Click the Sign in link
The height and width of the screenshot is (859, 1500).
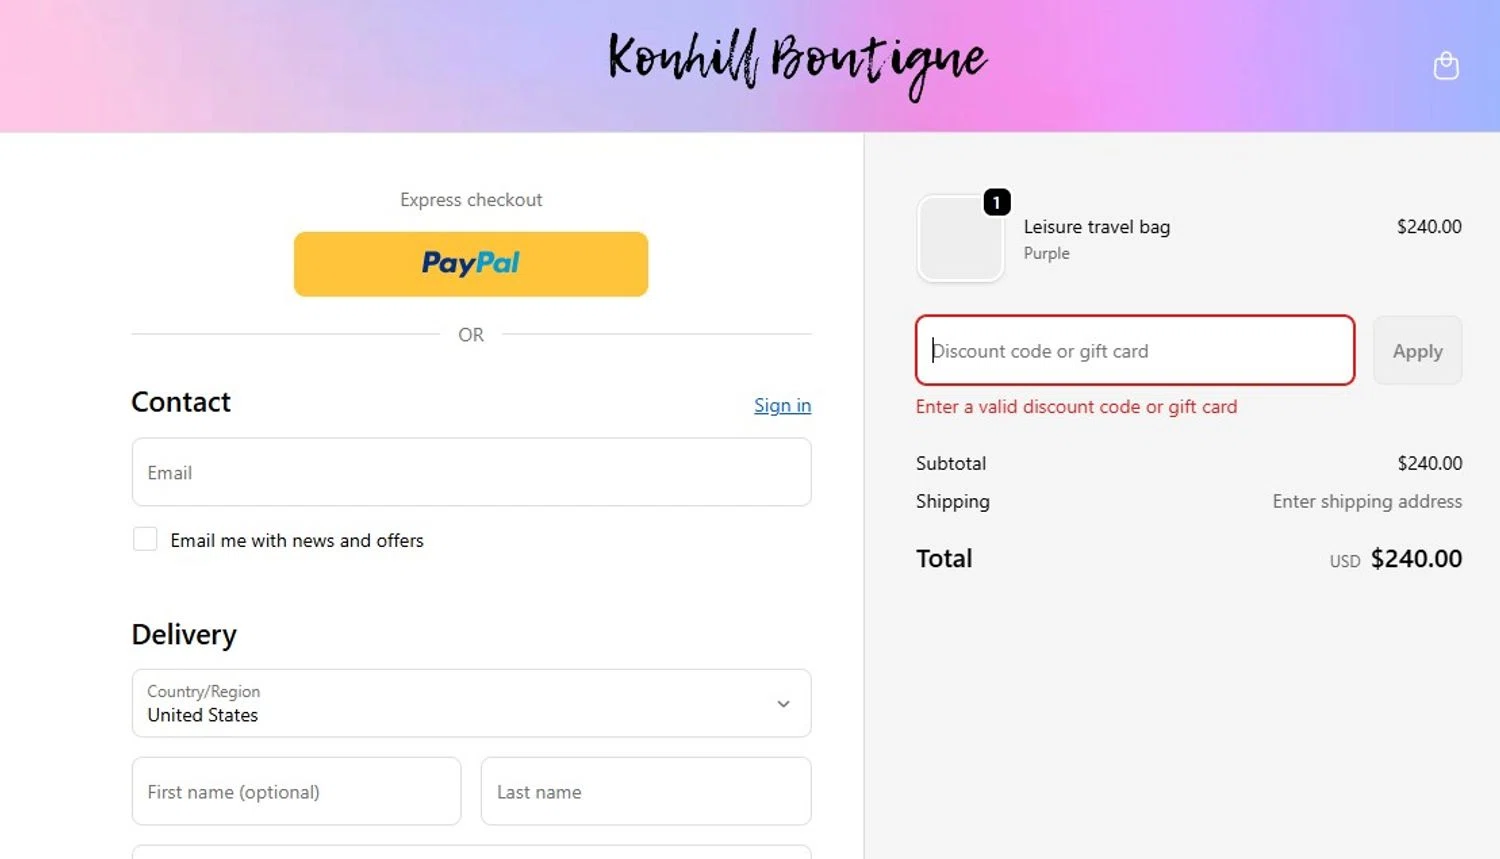pos(782,405)
